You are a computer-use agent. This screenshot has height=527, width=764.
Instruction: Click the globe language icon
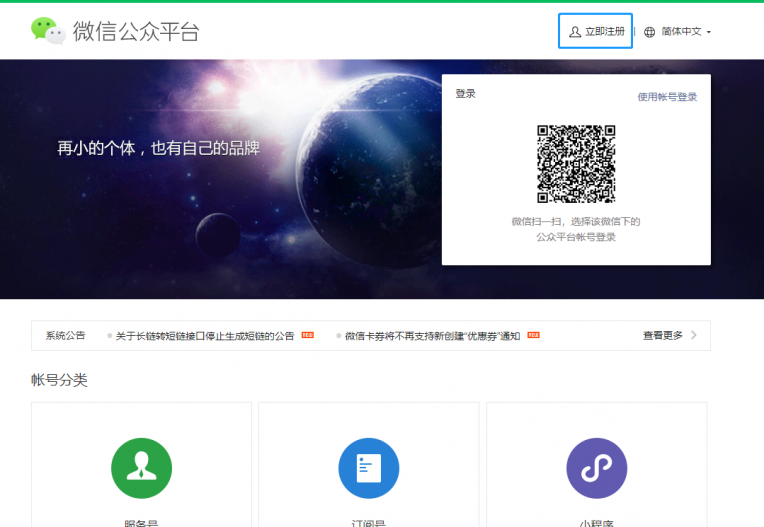[649, 32]
